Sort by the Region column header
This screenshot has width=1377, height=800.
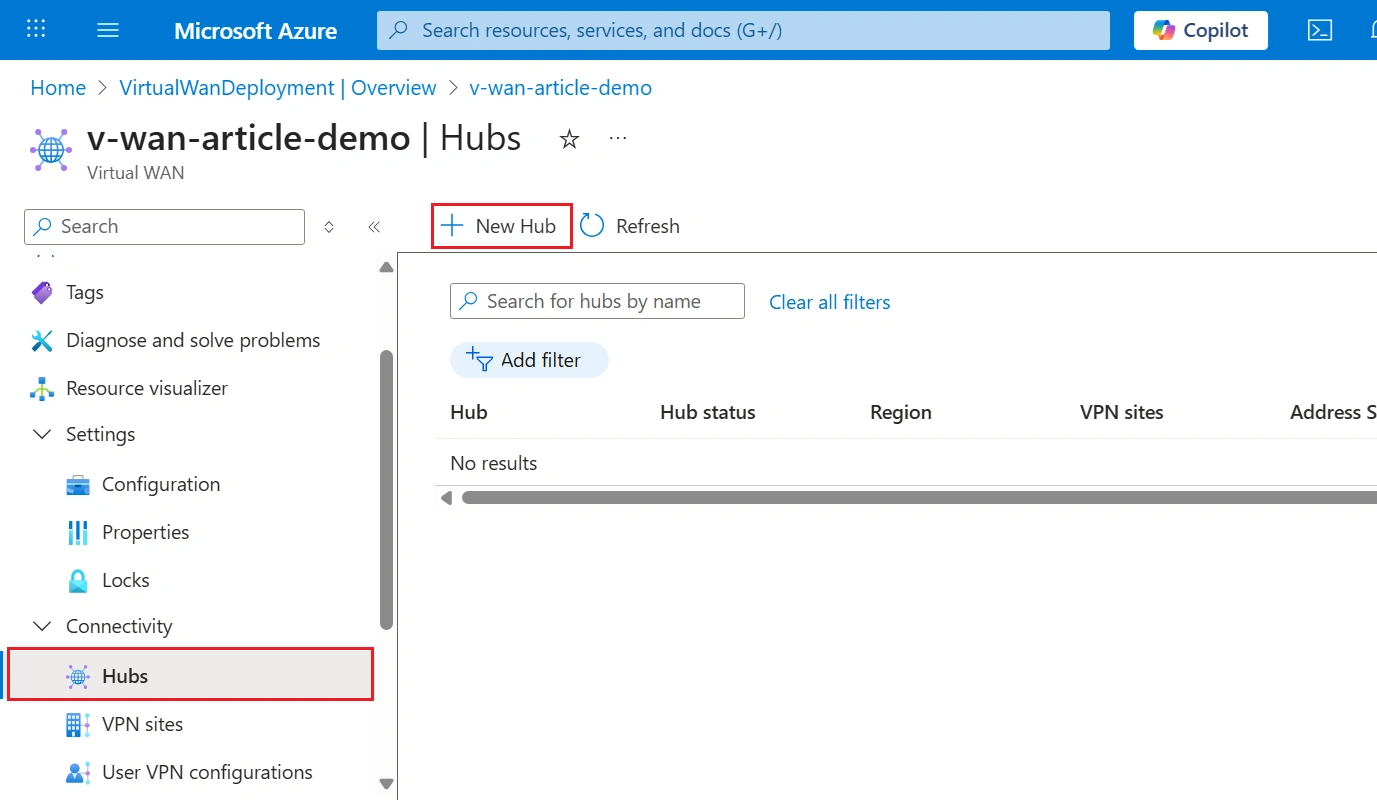(x=901, y=412)
